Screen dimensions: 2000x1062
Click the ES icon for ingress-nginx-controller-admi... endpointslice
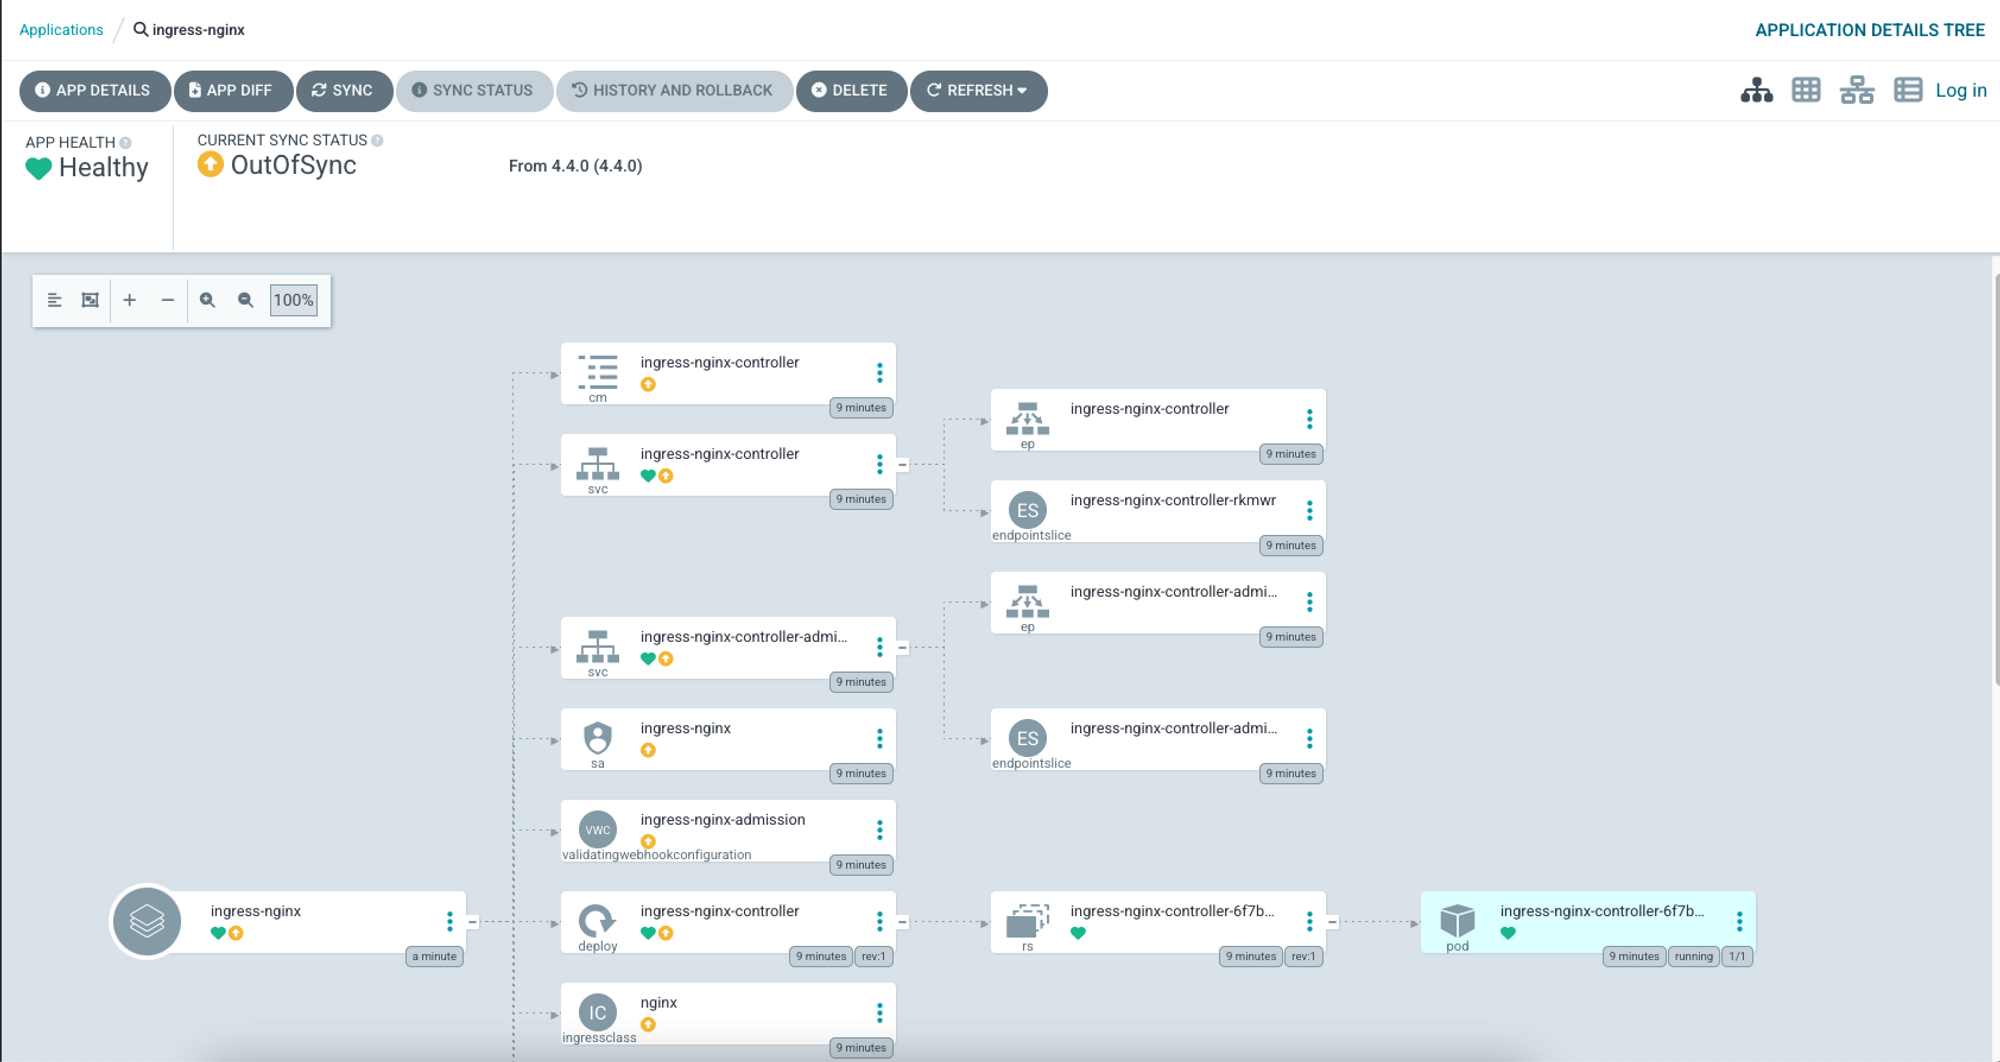point(1028,738)
